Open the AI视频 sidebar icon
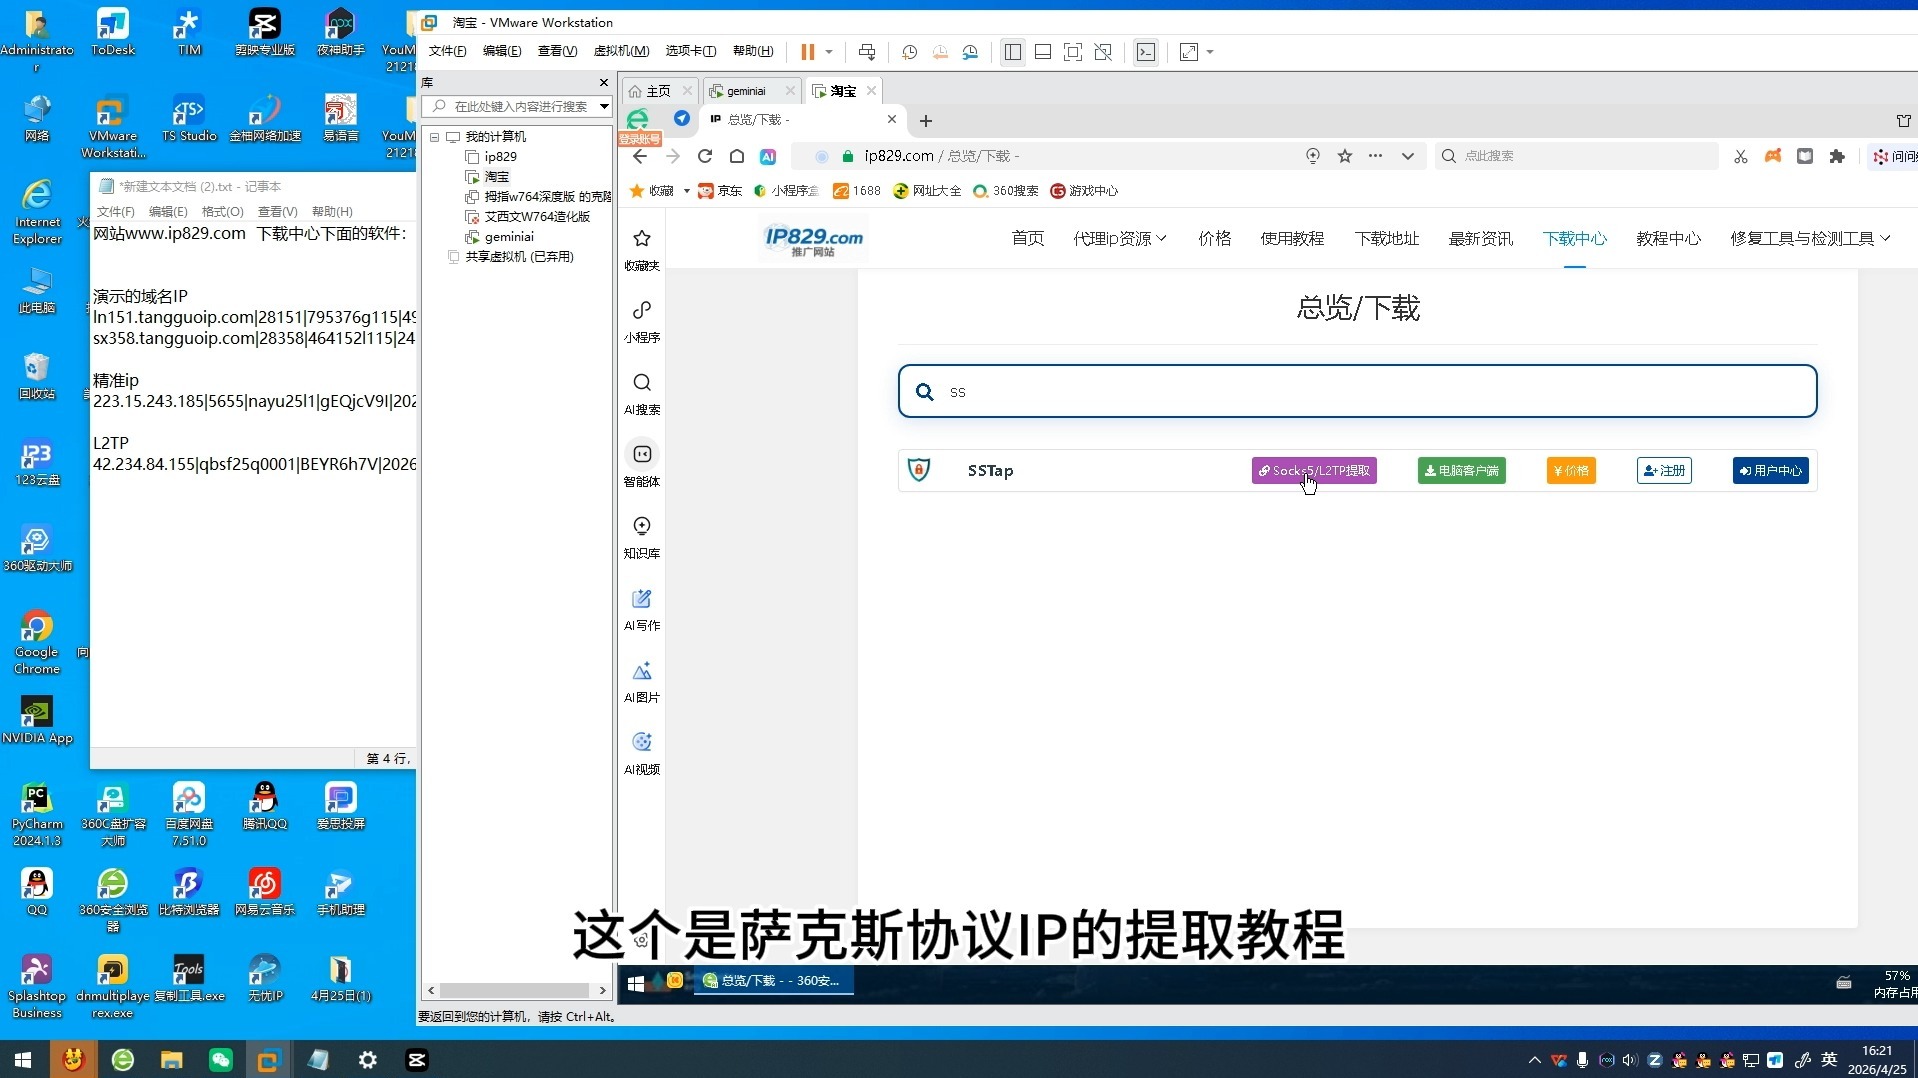Screen dimensions: 1918x1078 pos(642,753)
